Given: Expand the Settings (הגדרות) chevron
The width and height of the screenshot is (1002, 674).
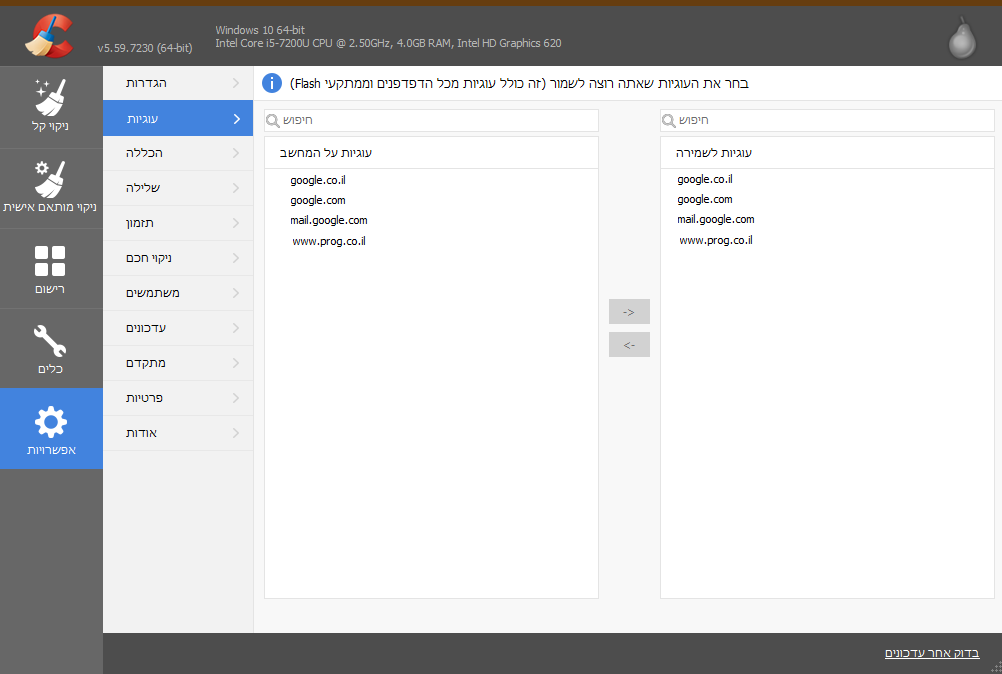Looking at the screenshot, I should tap(236, 83).
